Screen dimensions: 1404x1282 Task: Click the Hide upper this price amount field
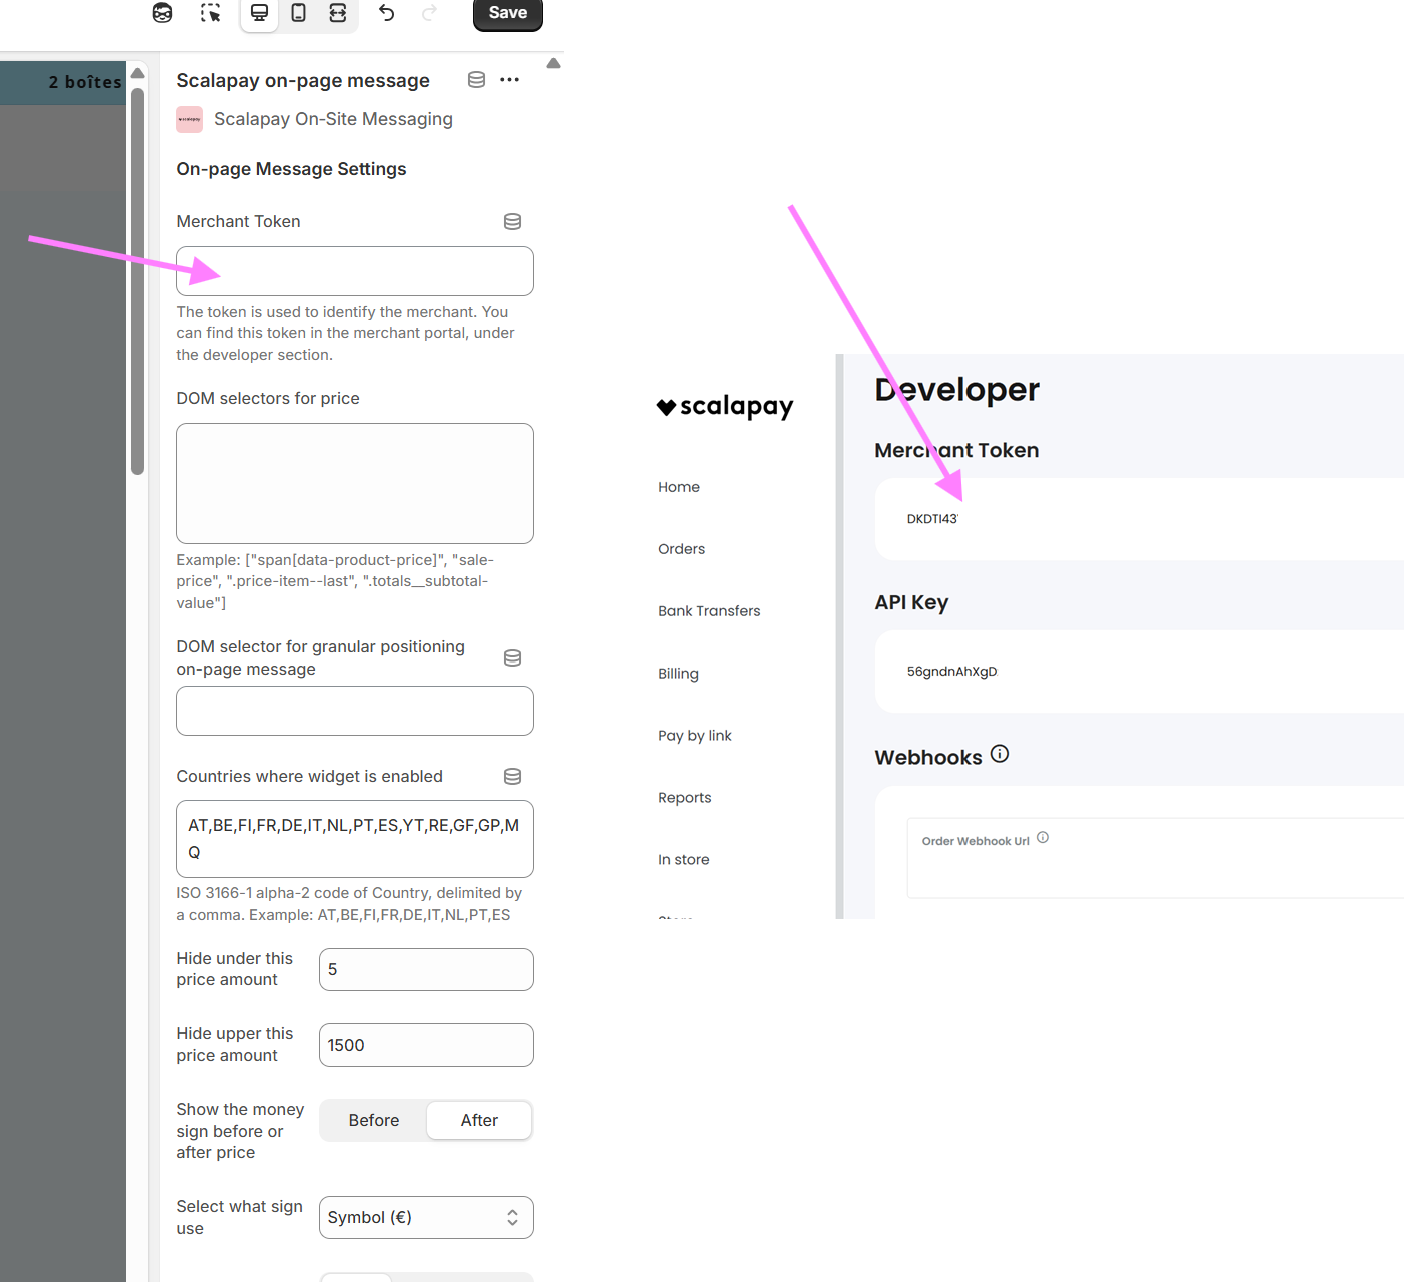point(426,1045)
